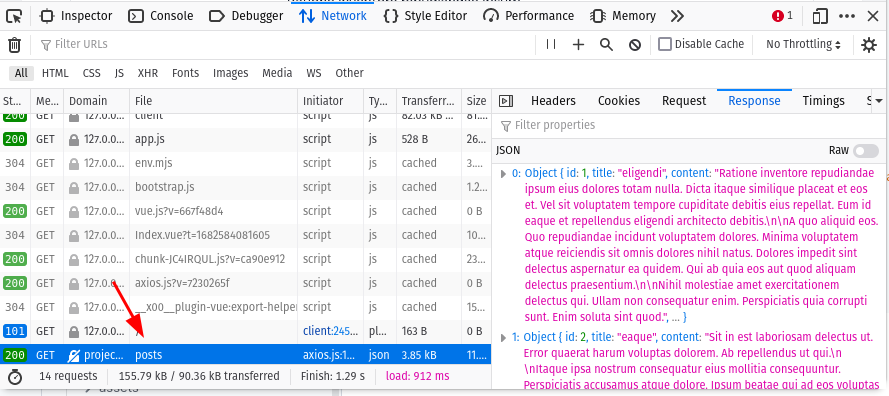Open network settings gear
The height and width of the screenshot is (396, 889).
click(869, 45)
